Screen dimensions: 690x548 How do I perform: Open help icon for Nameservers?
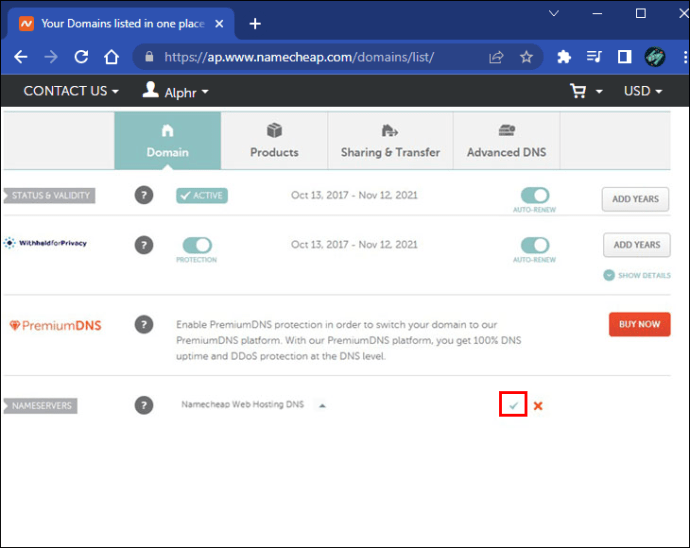144,405
